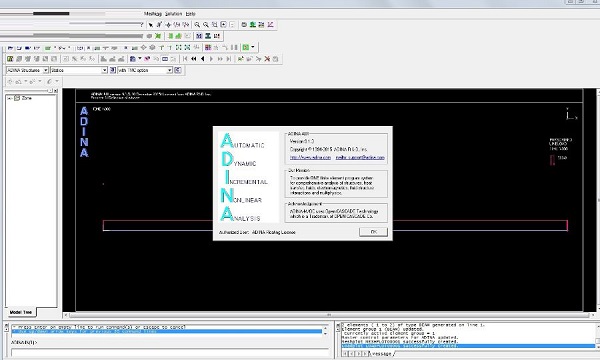This screenshot has width=600, height=360.
Task: Click the zoom in magnifier icon
Action: click(197, 25)
